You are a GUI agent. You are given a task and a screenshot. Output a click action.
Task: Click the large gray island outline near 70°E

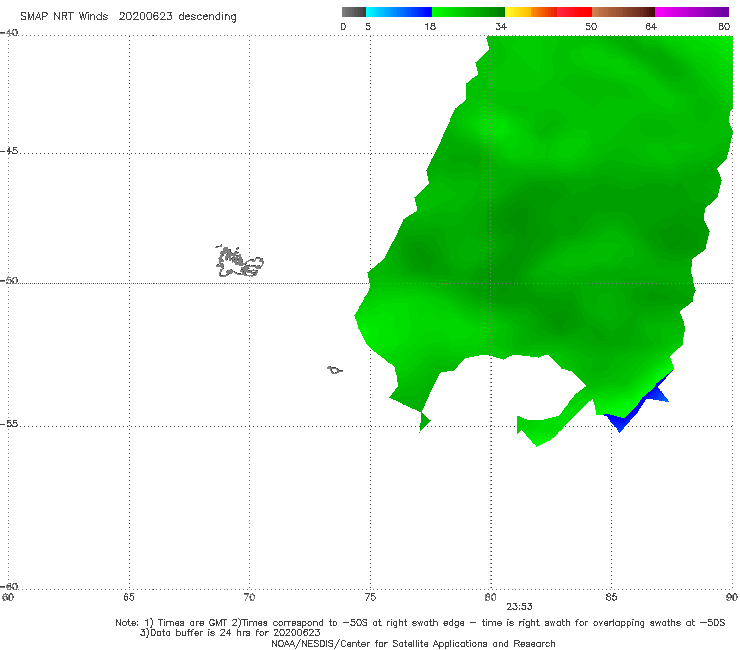click(239, 262)
